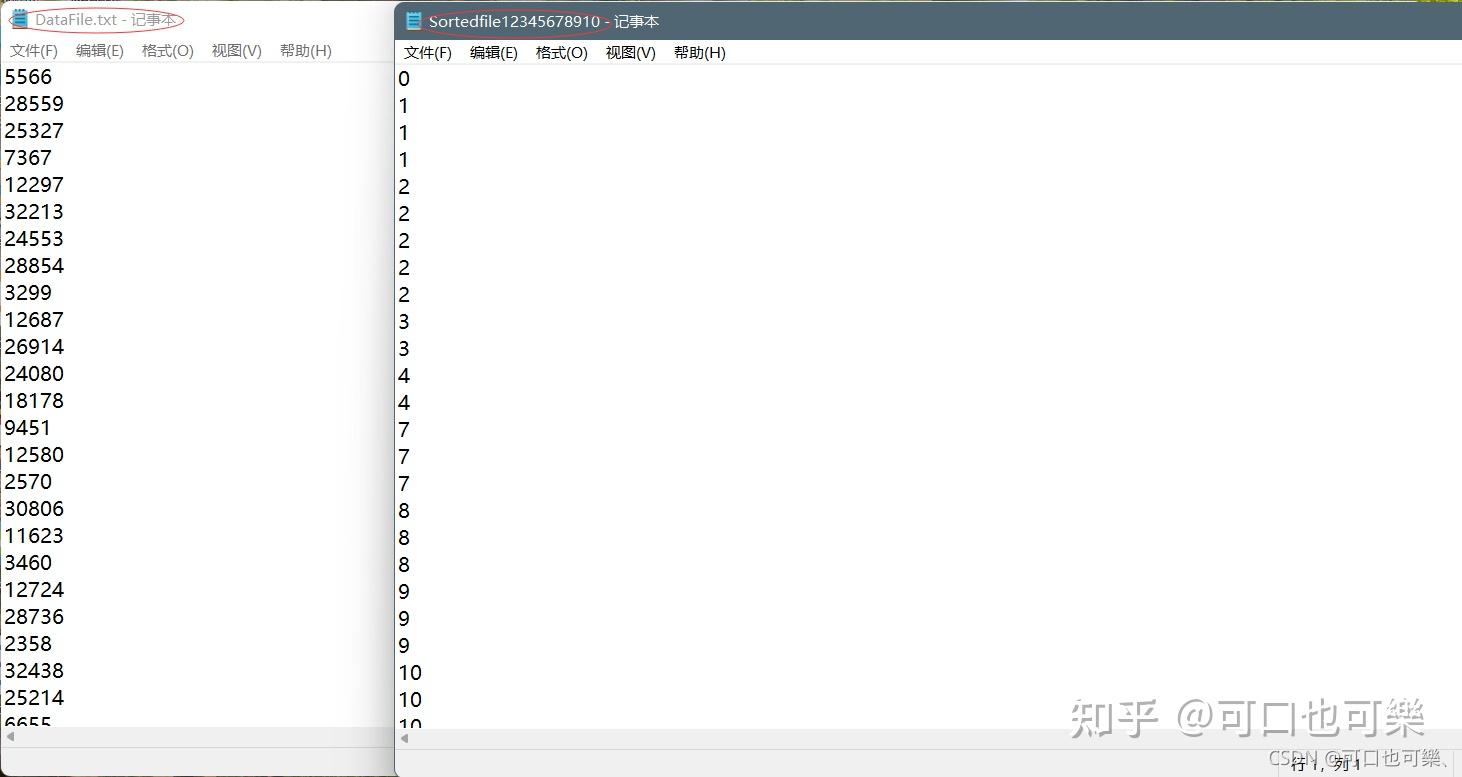
Task: Click the line 32438 in DataFile.txt
Action: click(x=34, y=671)
